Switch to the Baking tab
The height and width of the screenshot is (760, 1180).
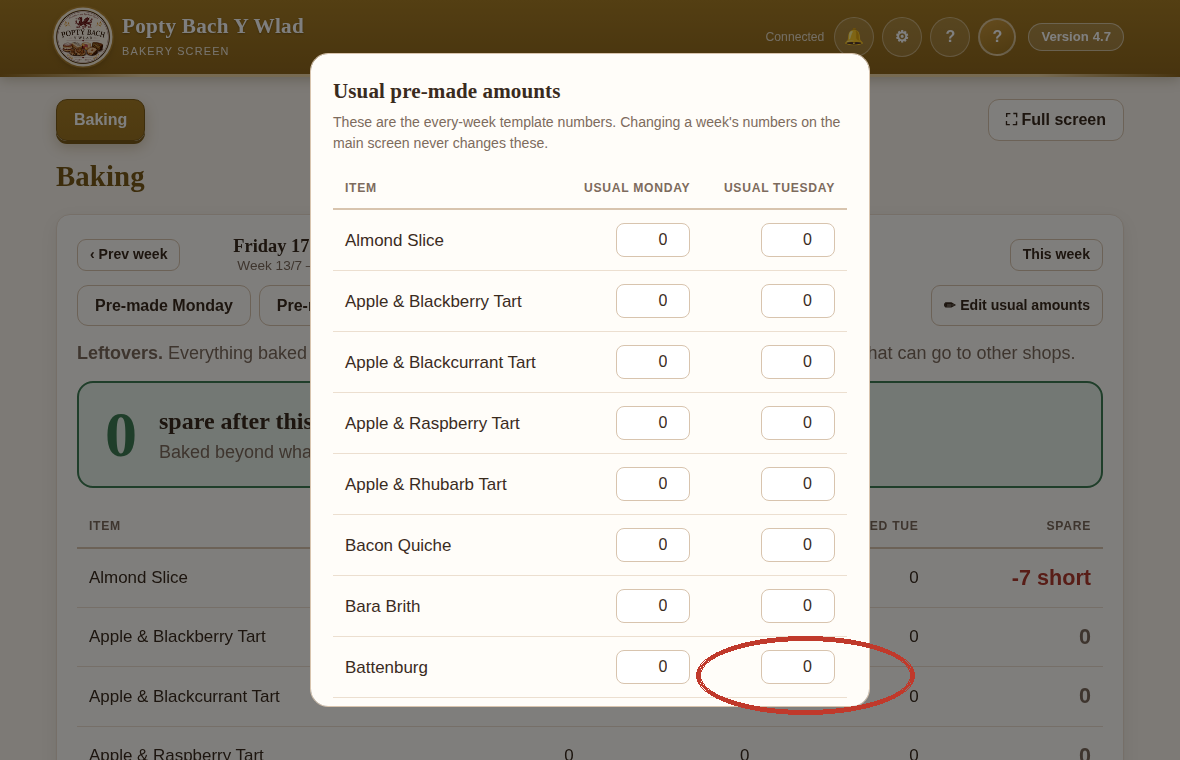[100, 120]
